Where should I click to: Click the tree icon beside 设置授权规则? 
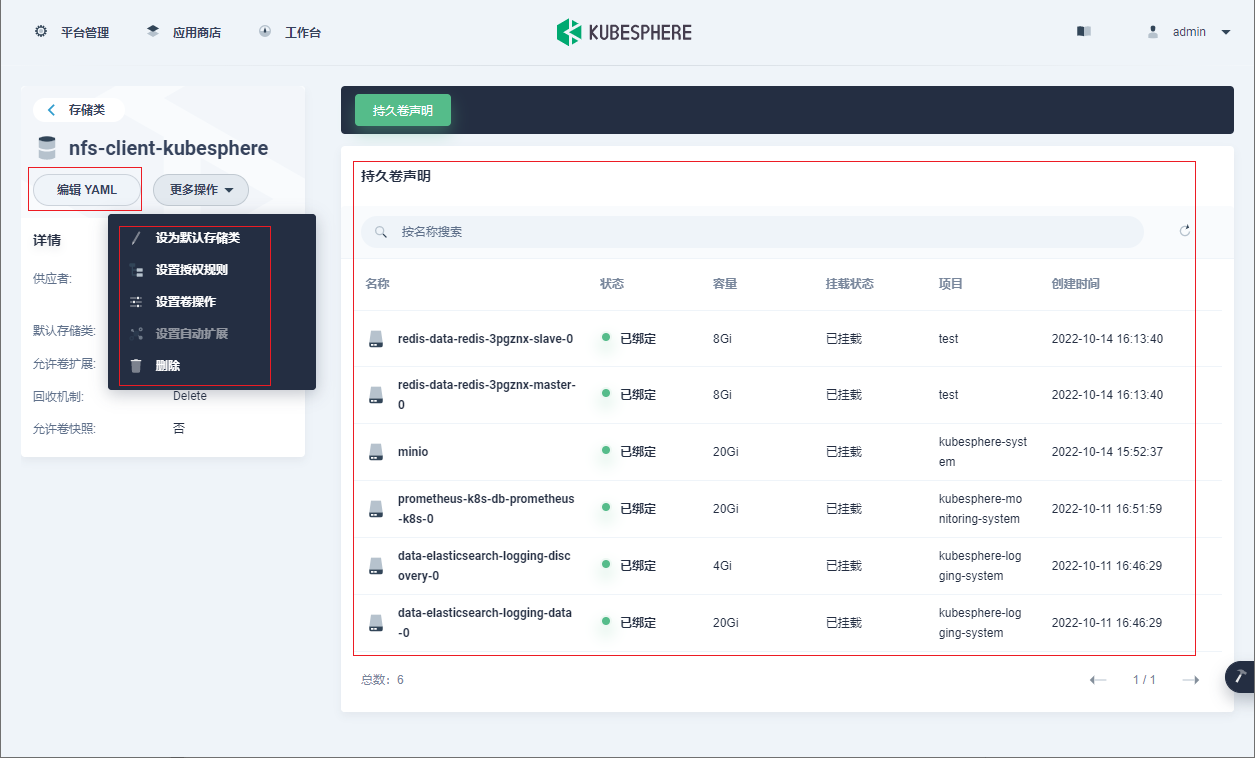tap(136, 270)
